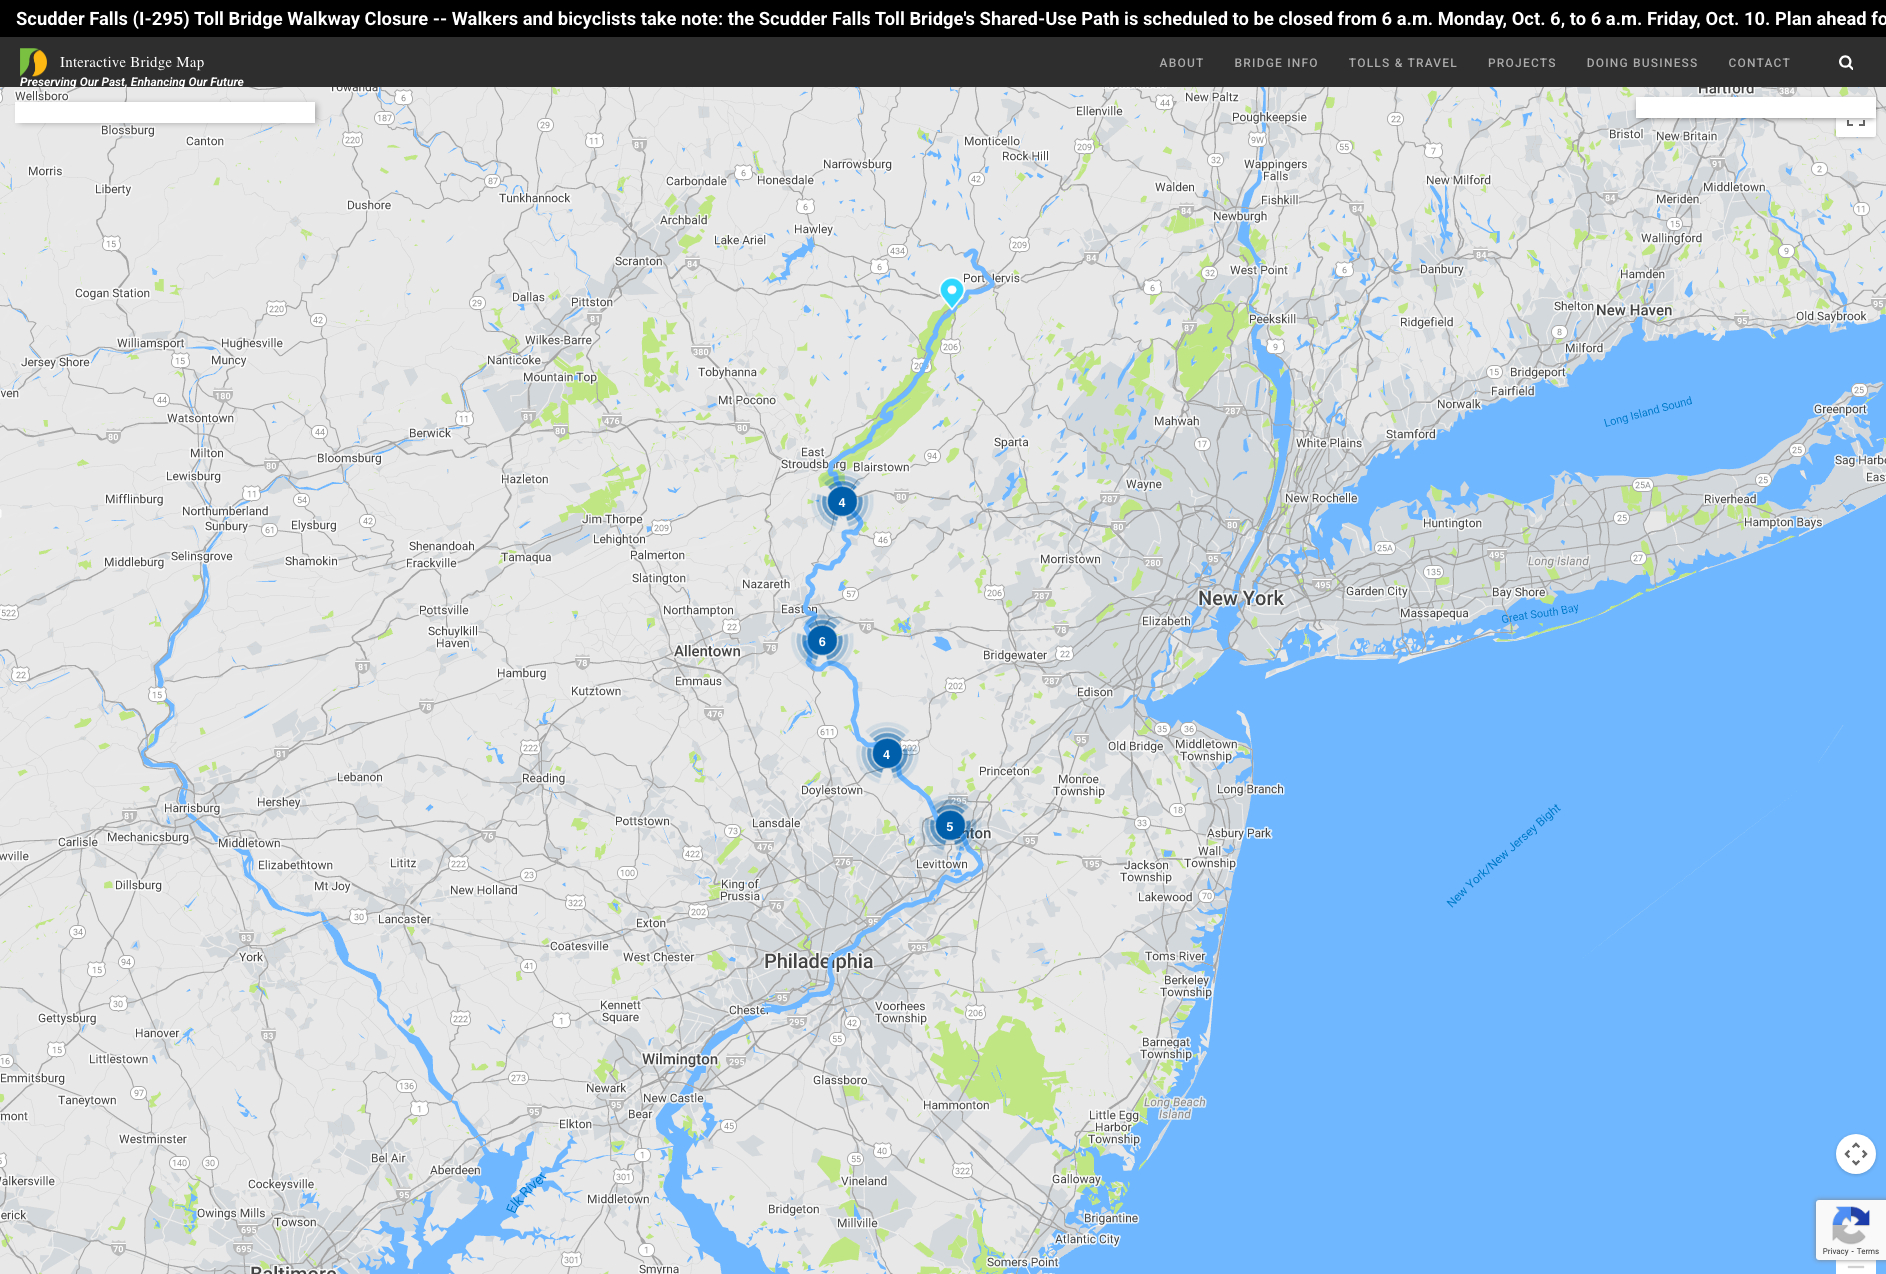Open the About menu
Screen dimensions: 1886x1274
[1181, 63]
